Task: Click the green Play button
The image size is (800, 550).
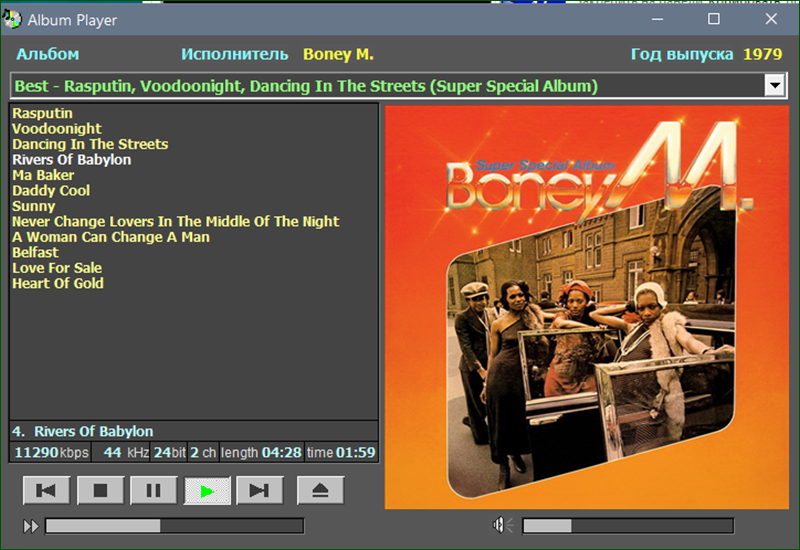Action: [207, 490]
